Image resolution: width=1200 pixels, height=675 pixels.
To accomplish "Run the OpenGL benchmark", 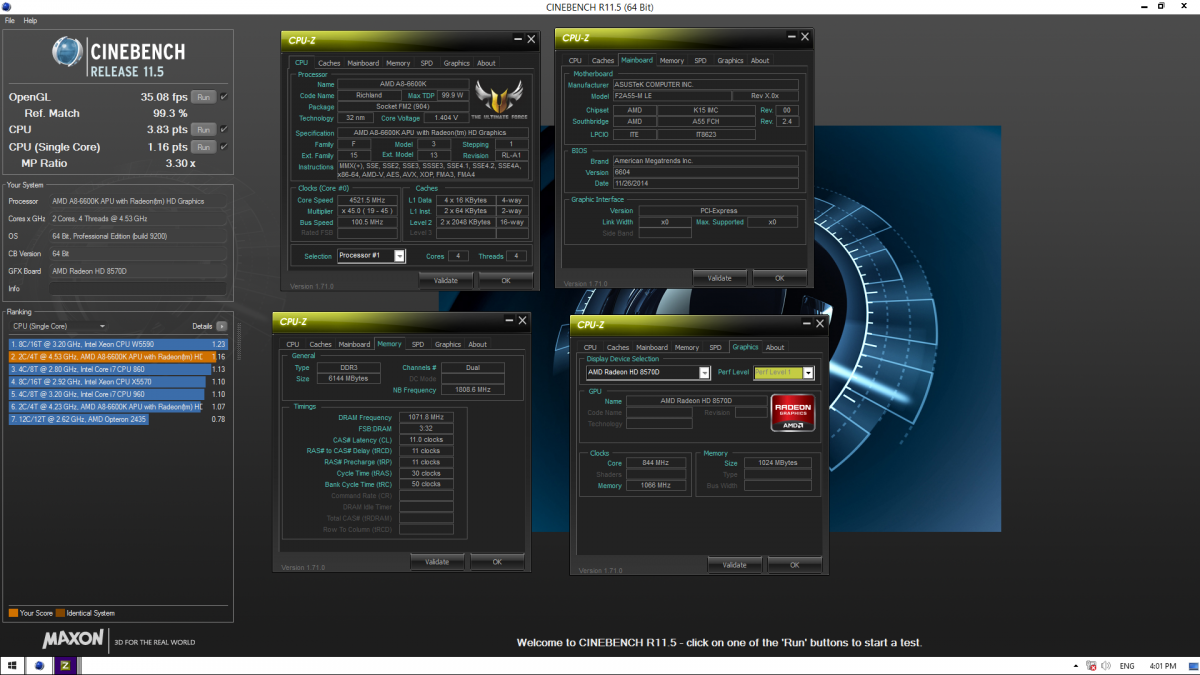I will point(203,97).
